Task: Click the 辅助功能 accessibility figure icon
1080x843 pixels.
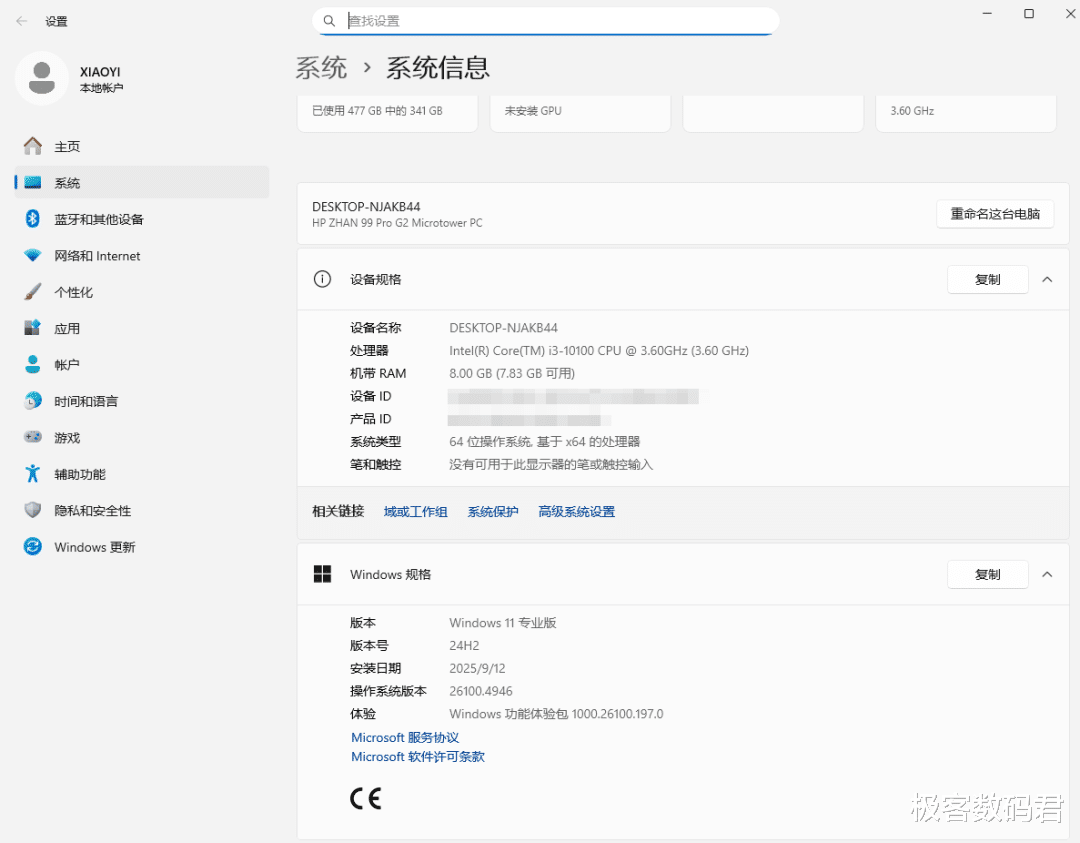Action: [x=32, y=473]
